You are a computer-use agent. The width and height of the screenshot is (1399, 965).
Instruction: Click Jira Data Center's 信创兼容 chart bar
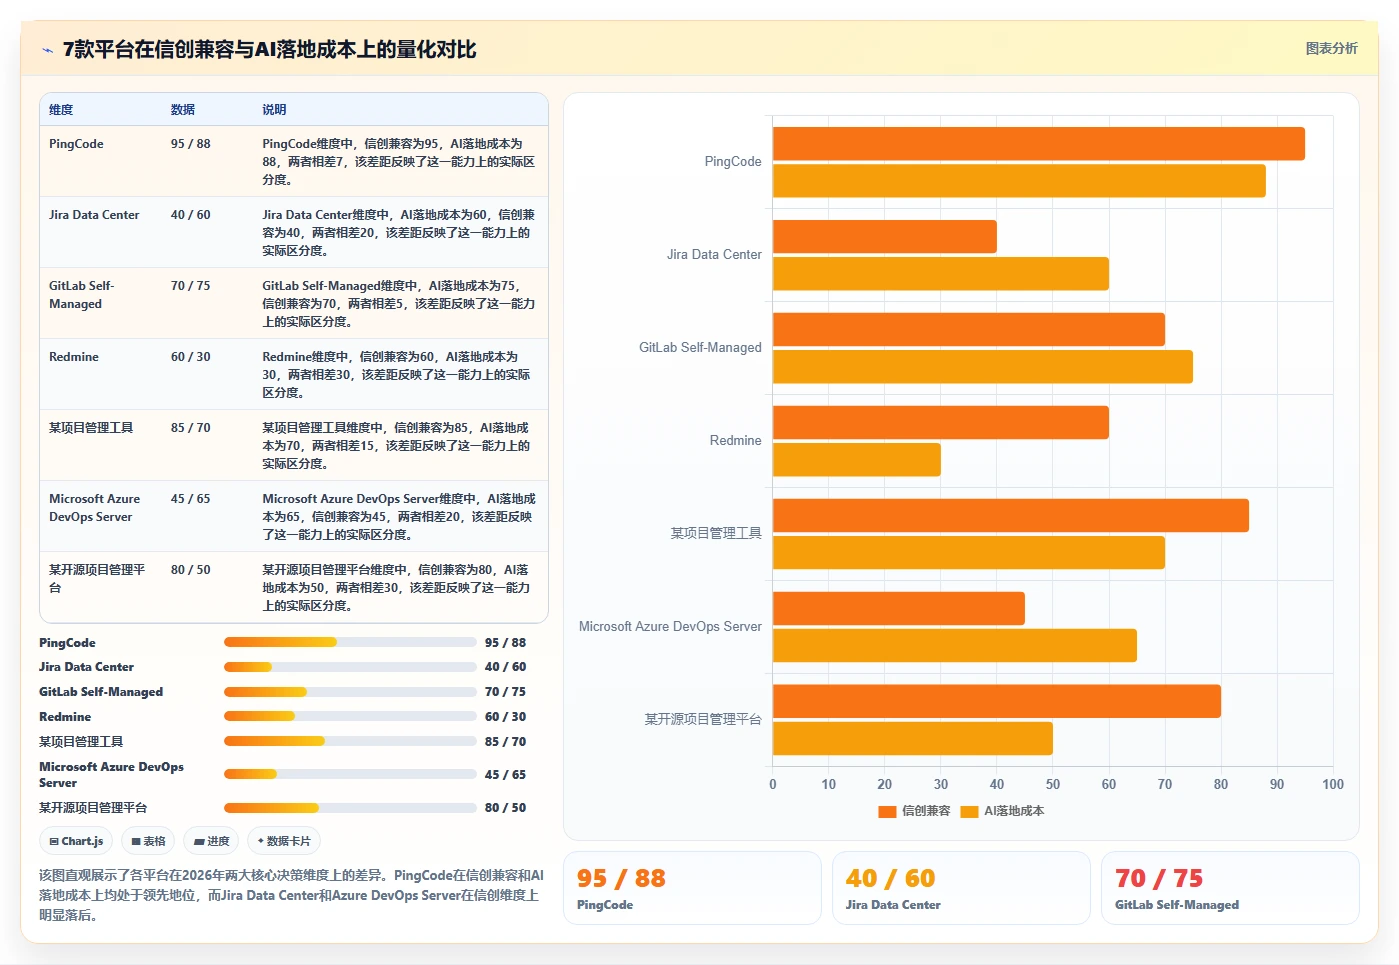click(x=885, y=237)
